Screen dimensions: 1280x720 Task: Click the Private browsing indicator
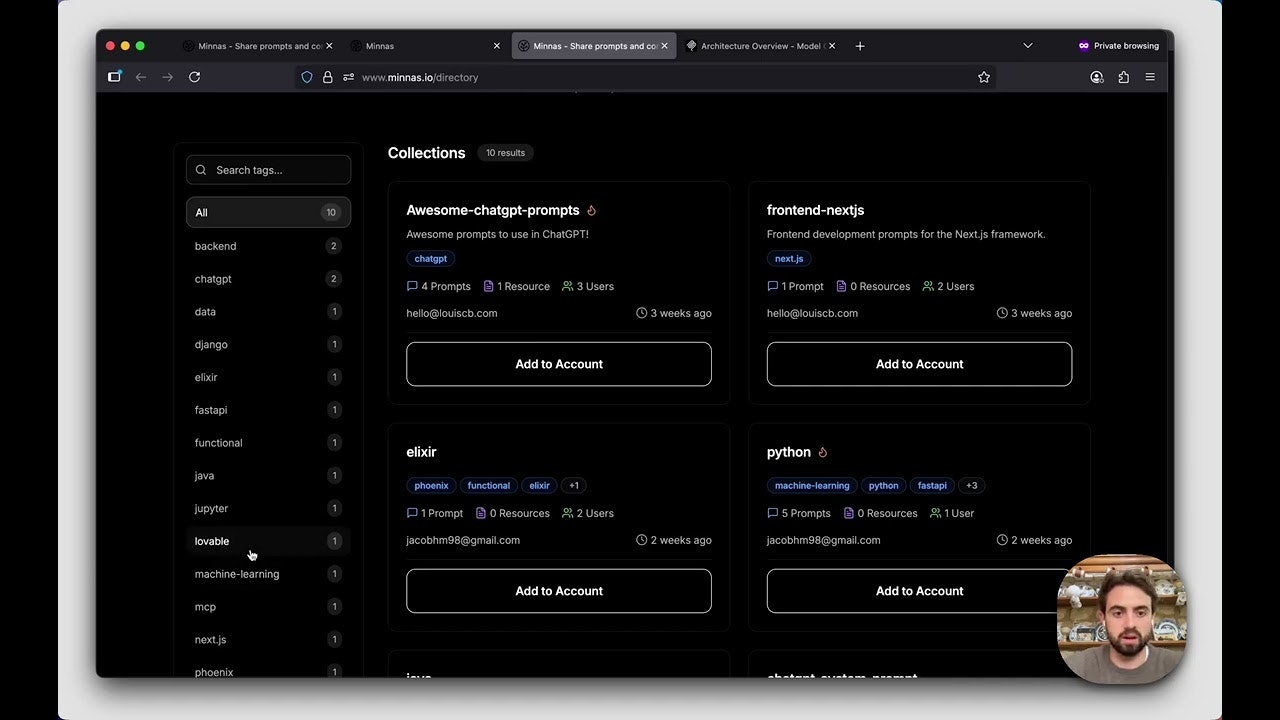point(1118,46)
